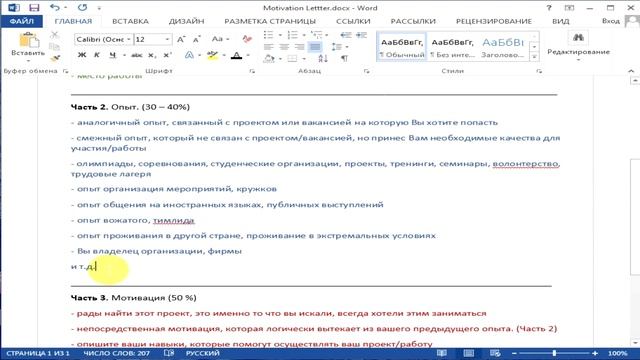Image resolution: width=640 pixels, height=360 pixels.
Task: Open the Font dialog launcher (Шрифт)
Action: coord(252,71)
